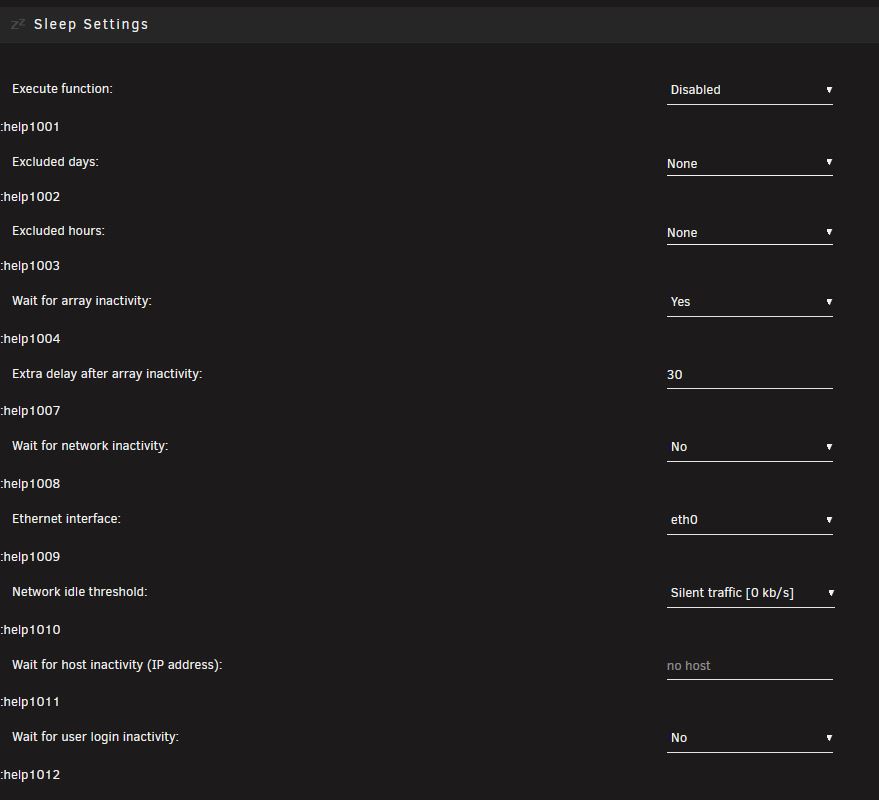The width and height of the screenshot is (879, 800).
Task: Click the Network idle threshold label
Action: tap(80, 592)
